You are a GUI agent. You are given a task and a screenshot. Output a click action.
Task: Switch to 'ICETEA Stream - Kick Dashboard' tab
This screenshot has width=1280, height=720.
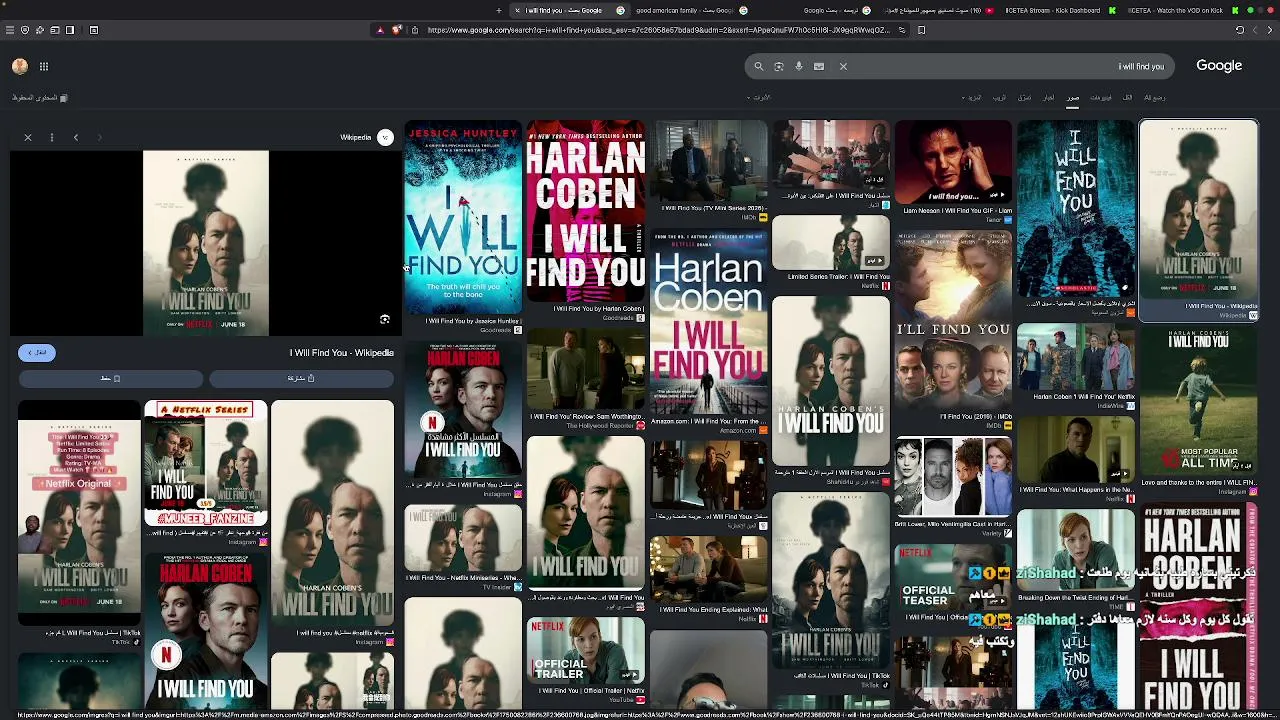pos(1059,10)
